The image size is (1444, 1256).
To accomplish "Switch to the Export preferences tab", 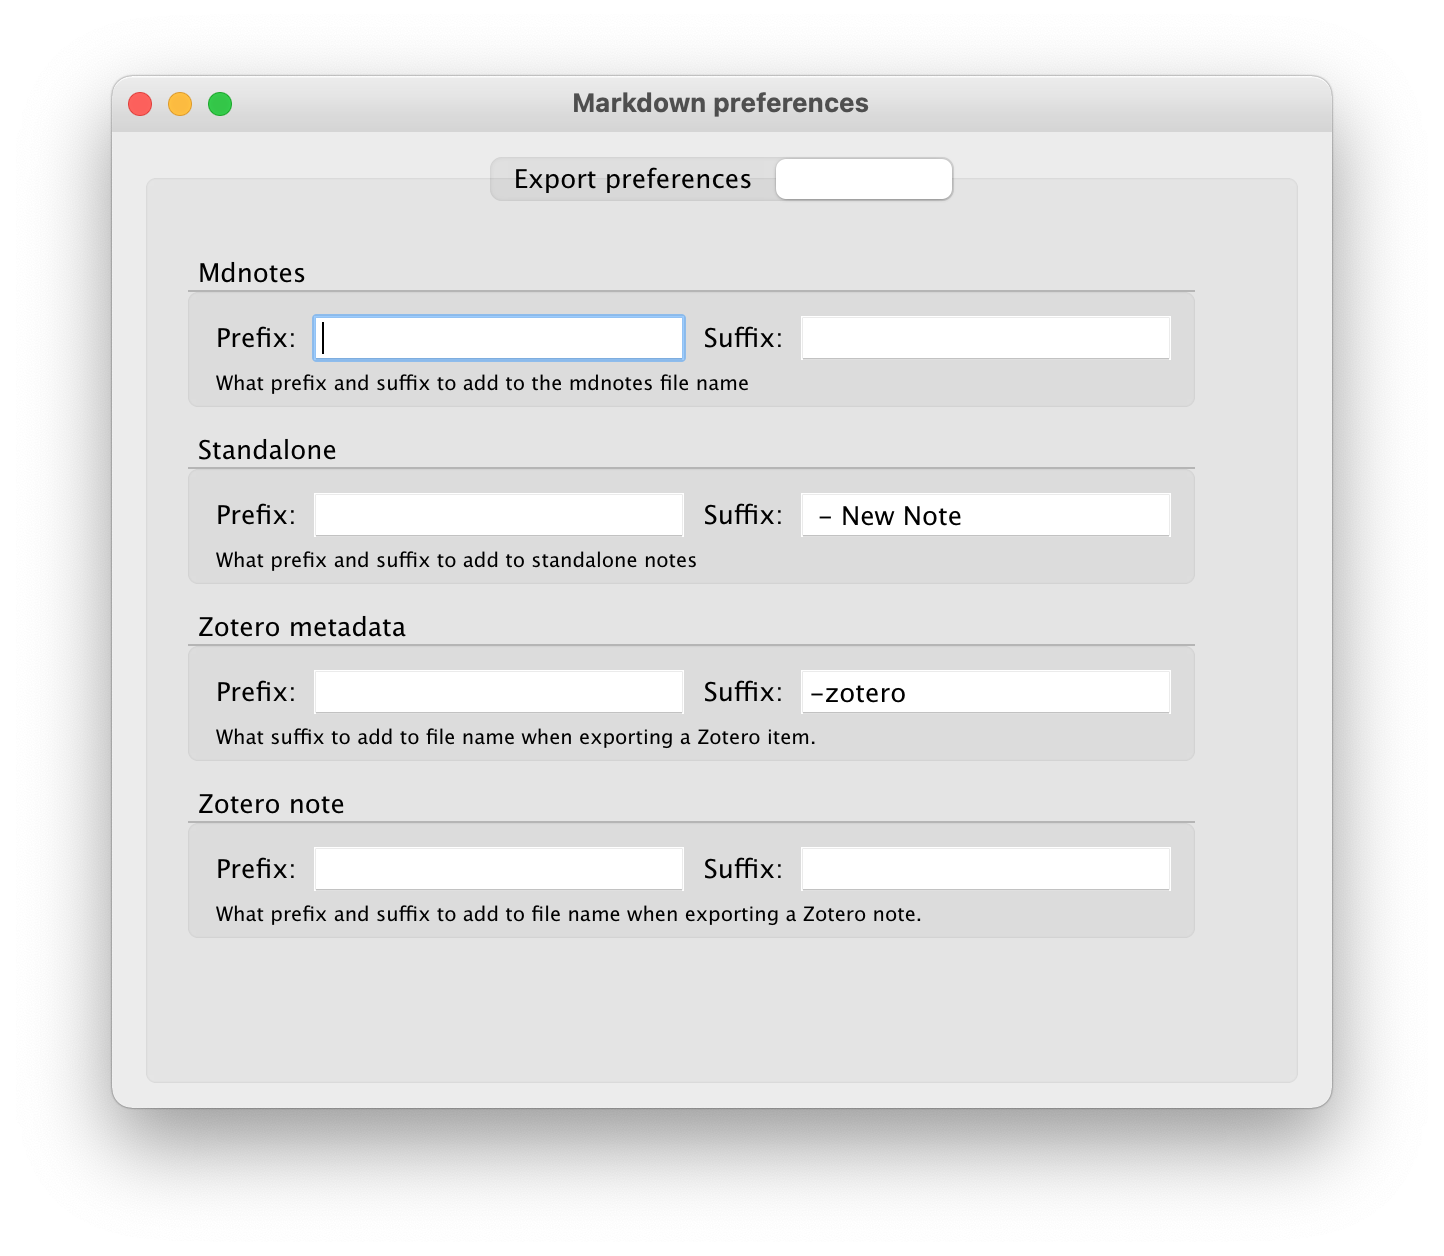I will 632,179.
